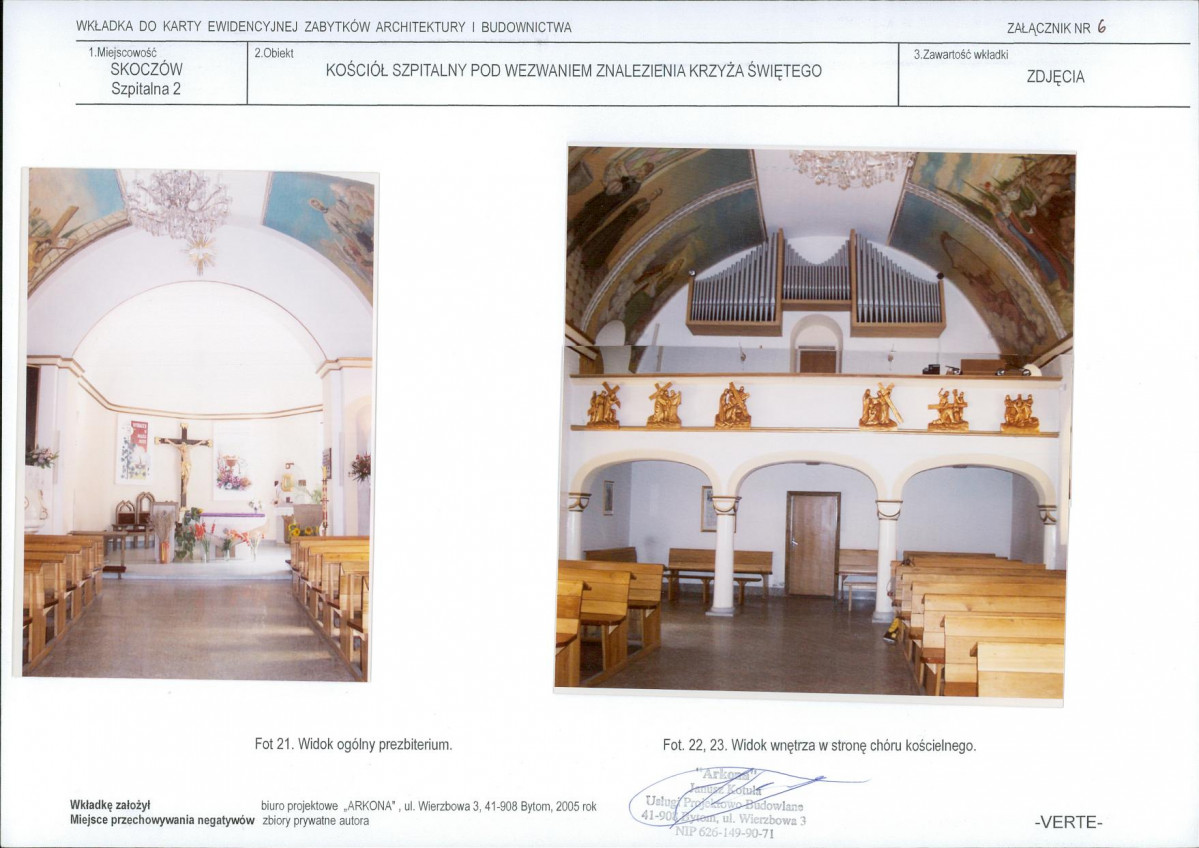Viewport: 1199px width, 848px height.
Task: Select the SKOCZÓW locality text
Action: [146, 70]
